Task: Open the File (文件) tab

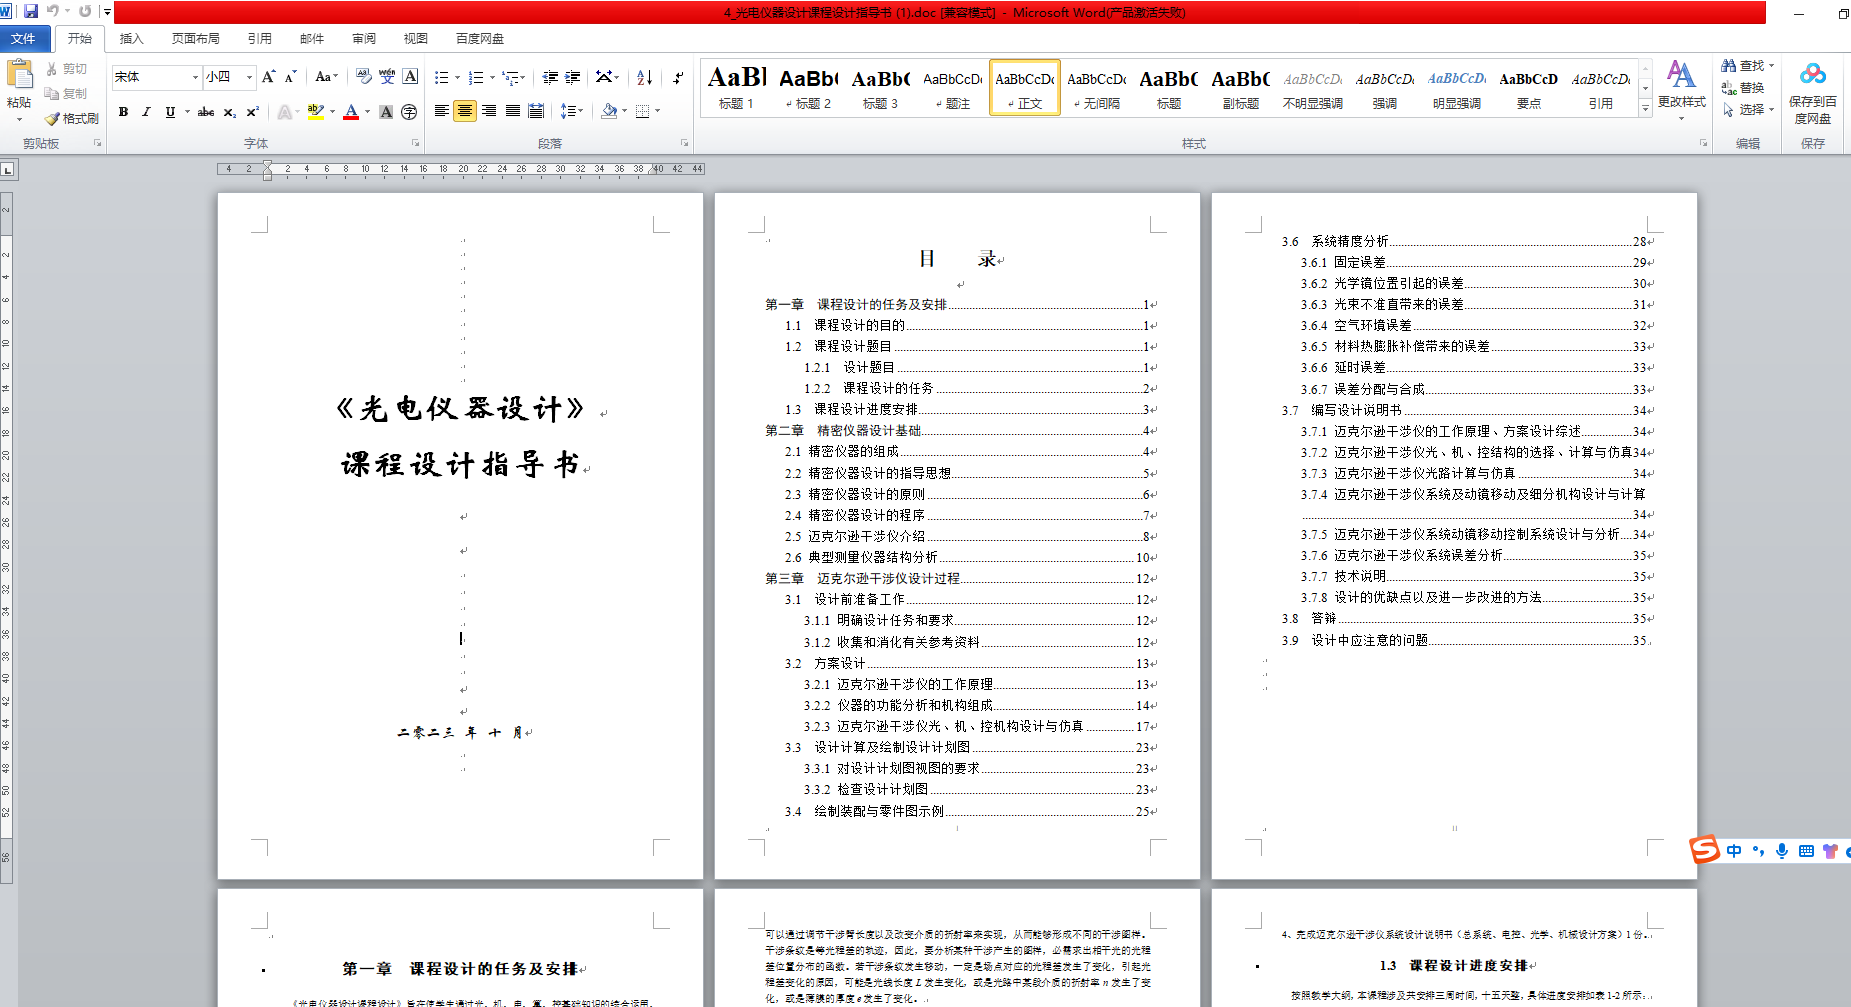Action: point(23,38)
